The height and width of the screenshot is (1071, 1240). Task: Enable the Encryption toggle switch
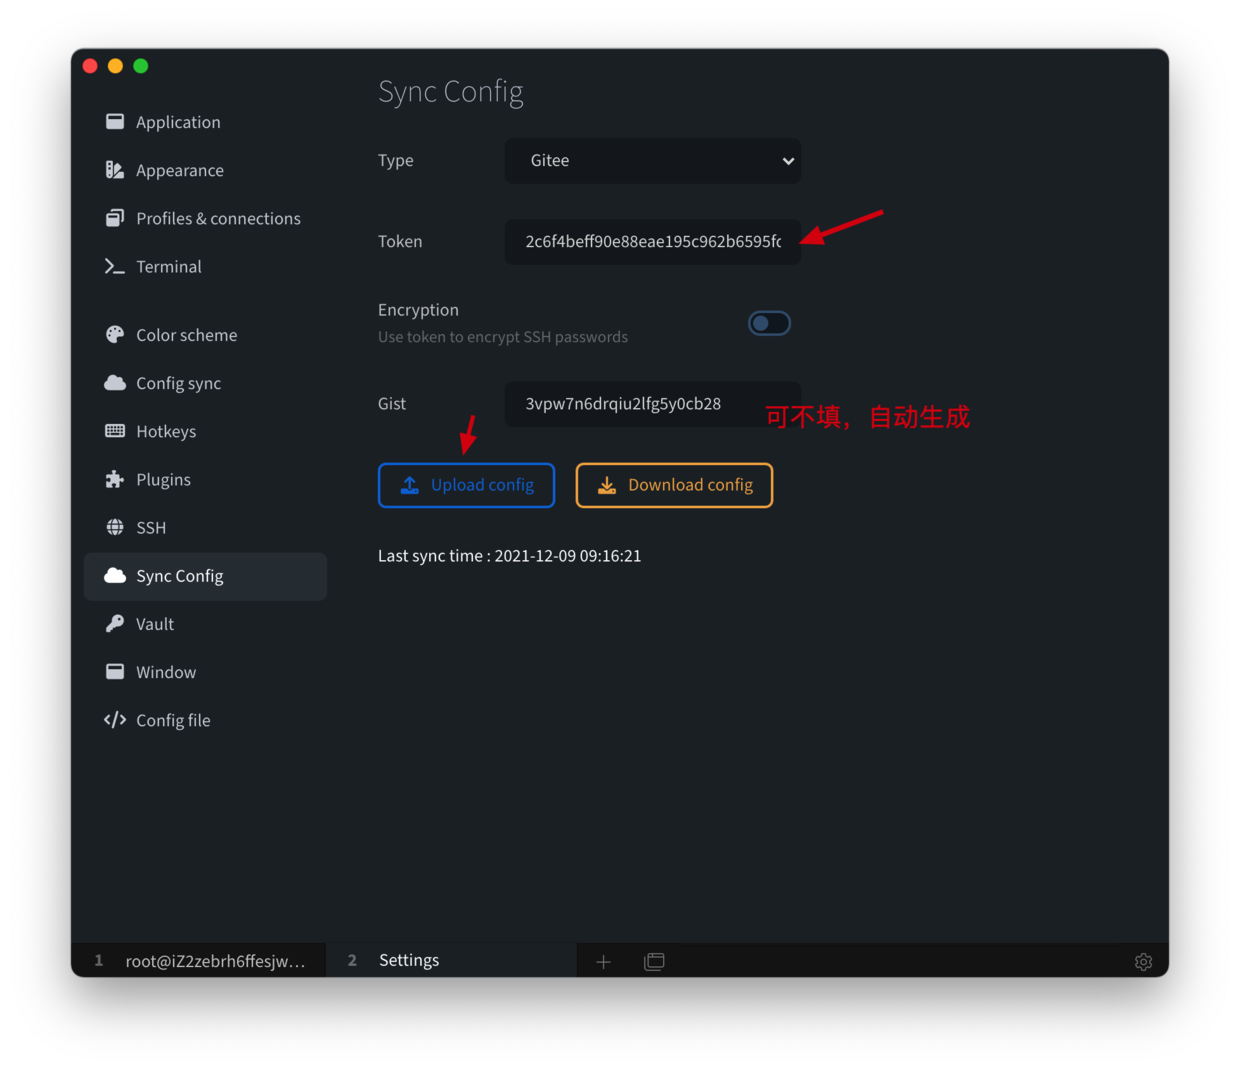click(x=769, y=323)
